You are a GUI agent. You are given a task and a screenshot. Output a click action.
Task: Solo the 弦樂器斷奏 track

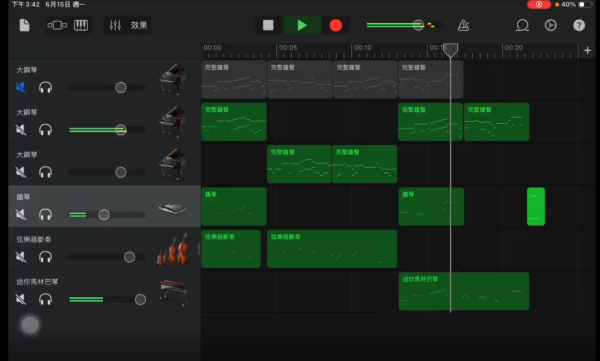point(45,257)
